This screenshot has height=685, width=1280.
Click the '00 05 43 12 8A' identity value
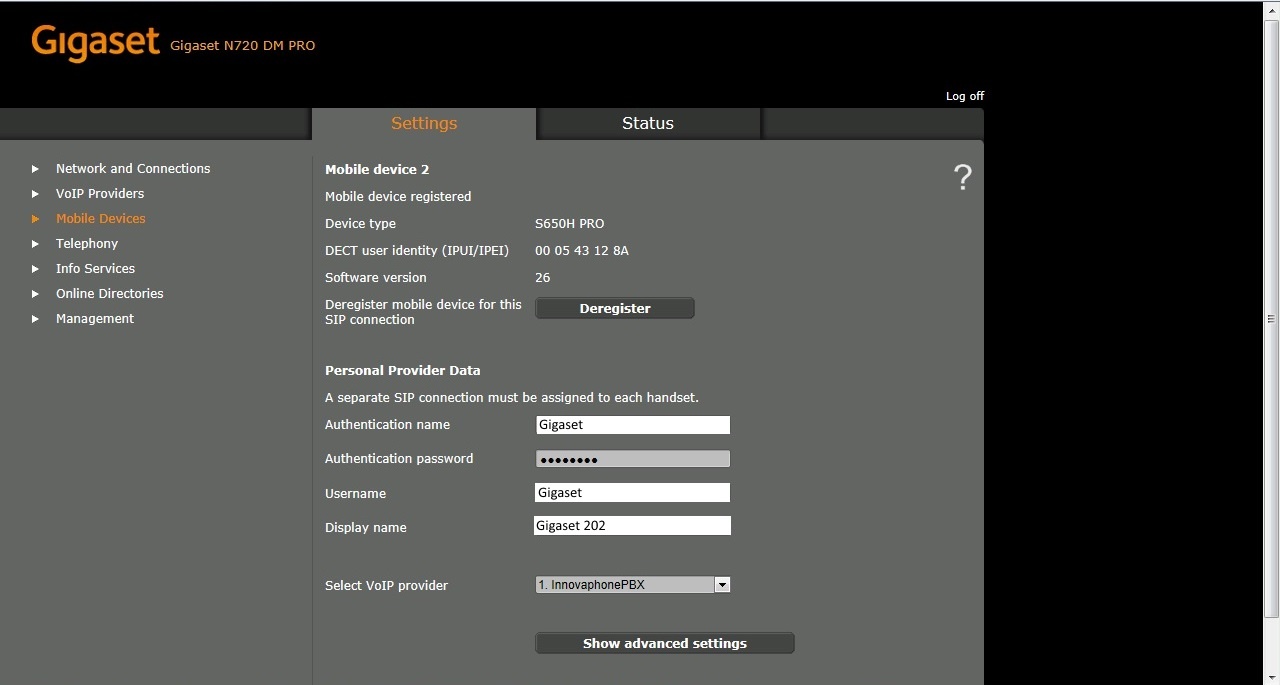[582, 251]
